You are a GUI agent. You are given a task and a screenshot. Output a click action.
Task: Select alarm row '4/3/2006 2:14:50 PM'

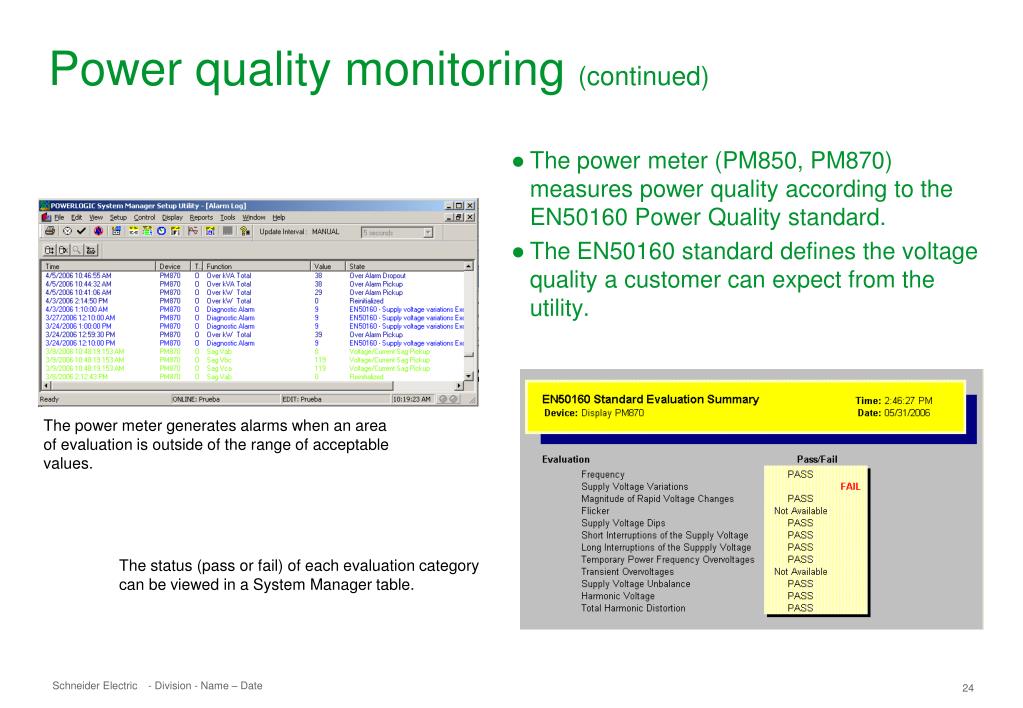(253, 301)
